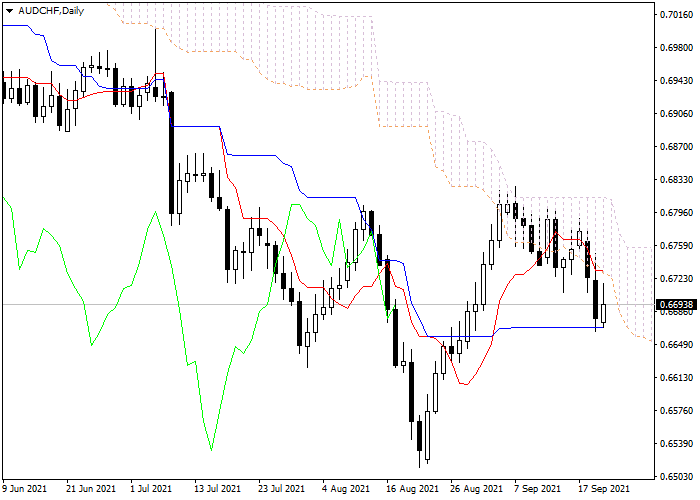Click the 0.65030 price scale label
700x500 pixels.
point(676,477)
